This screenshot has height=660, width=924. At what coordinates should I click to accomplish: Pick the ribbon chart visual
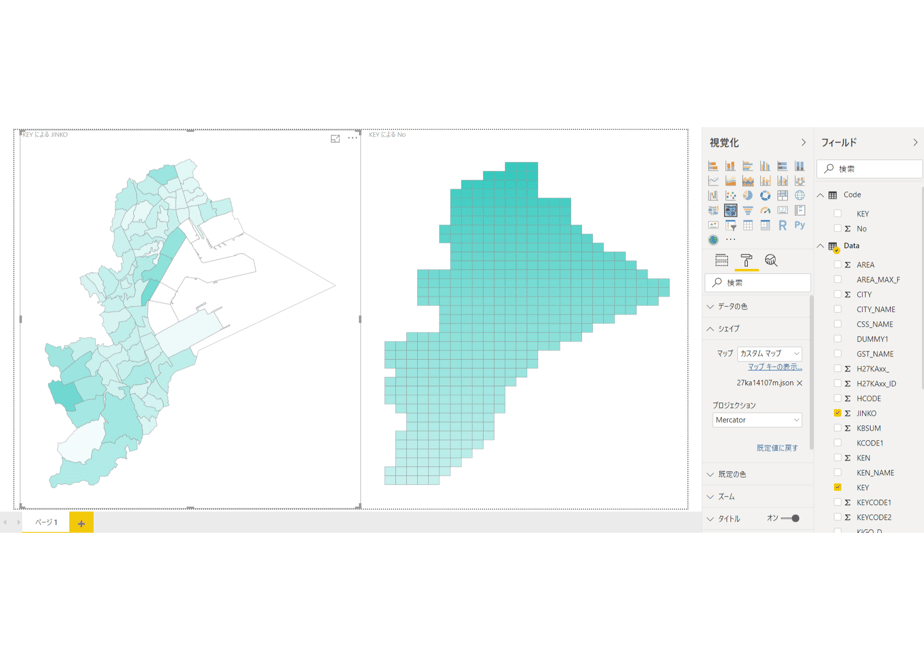(x=800, y=181)
